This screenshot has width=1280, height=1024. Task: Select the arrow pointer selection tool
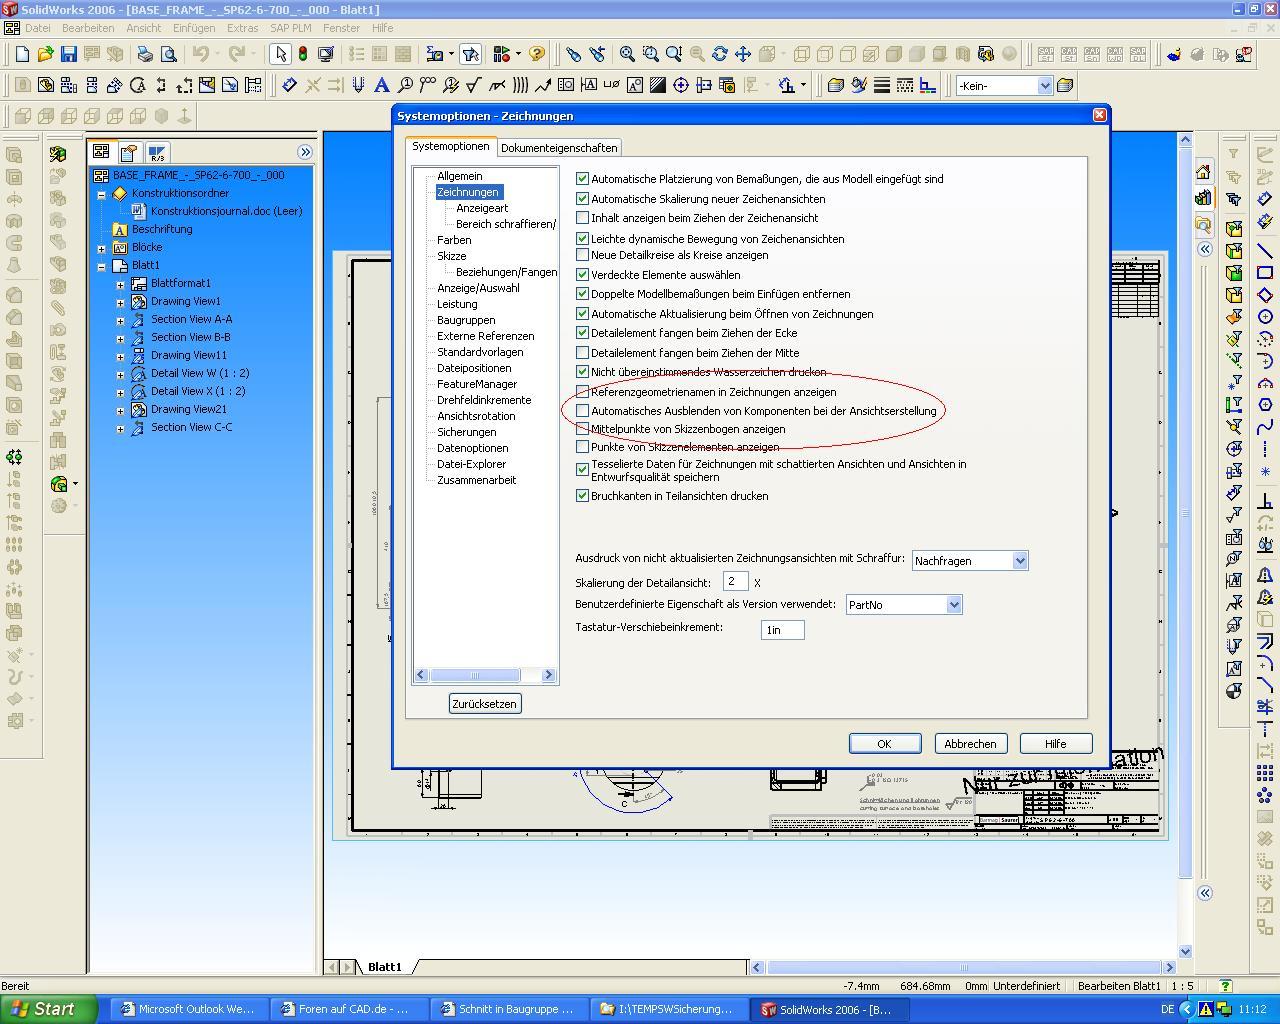[x=280, y=54]
